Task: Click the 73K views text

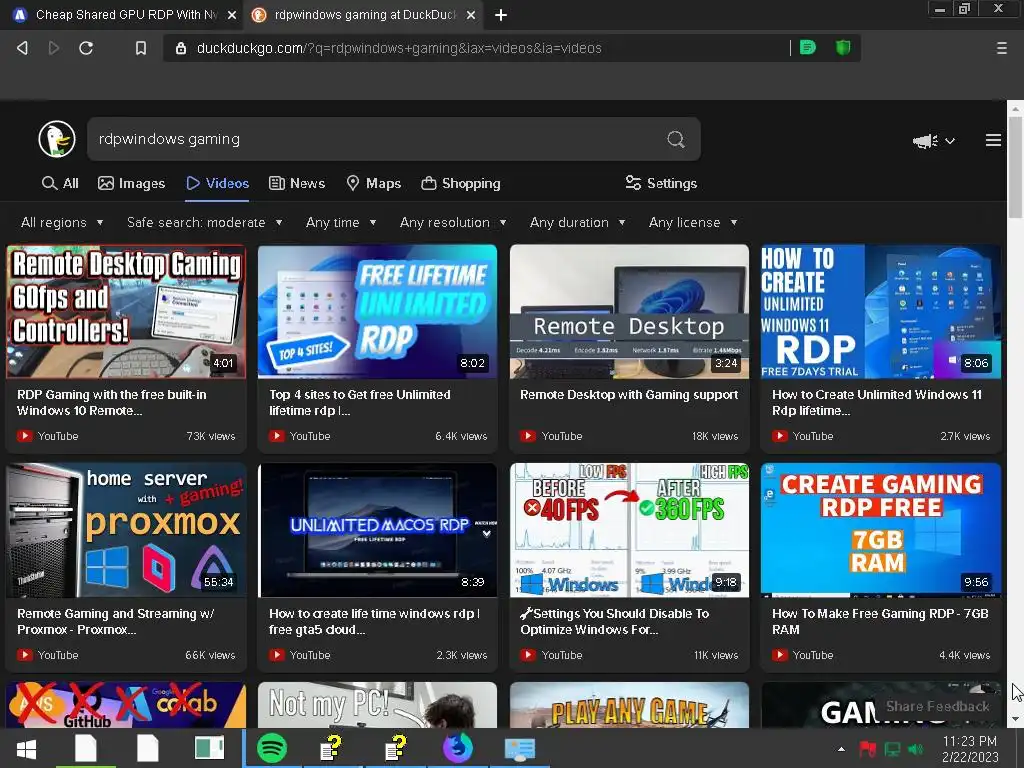Action: (x=210, y=436)
